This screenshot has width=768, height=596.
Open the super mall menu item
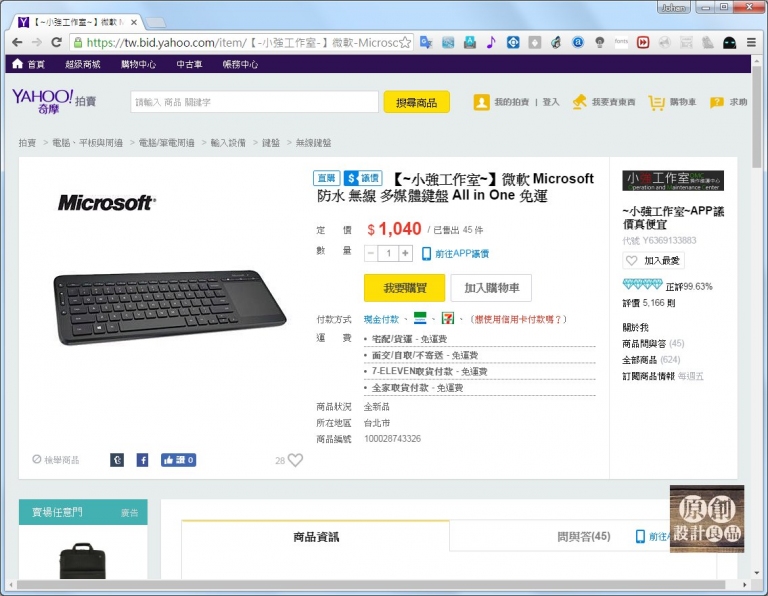point(83,64)
